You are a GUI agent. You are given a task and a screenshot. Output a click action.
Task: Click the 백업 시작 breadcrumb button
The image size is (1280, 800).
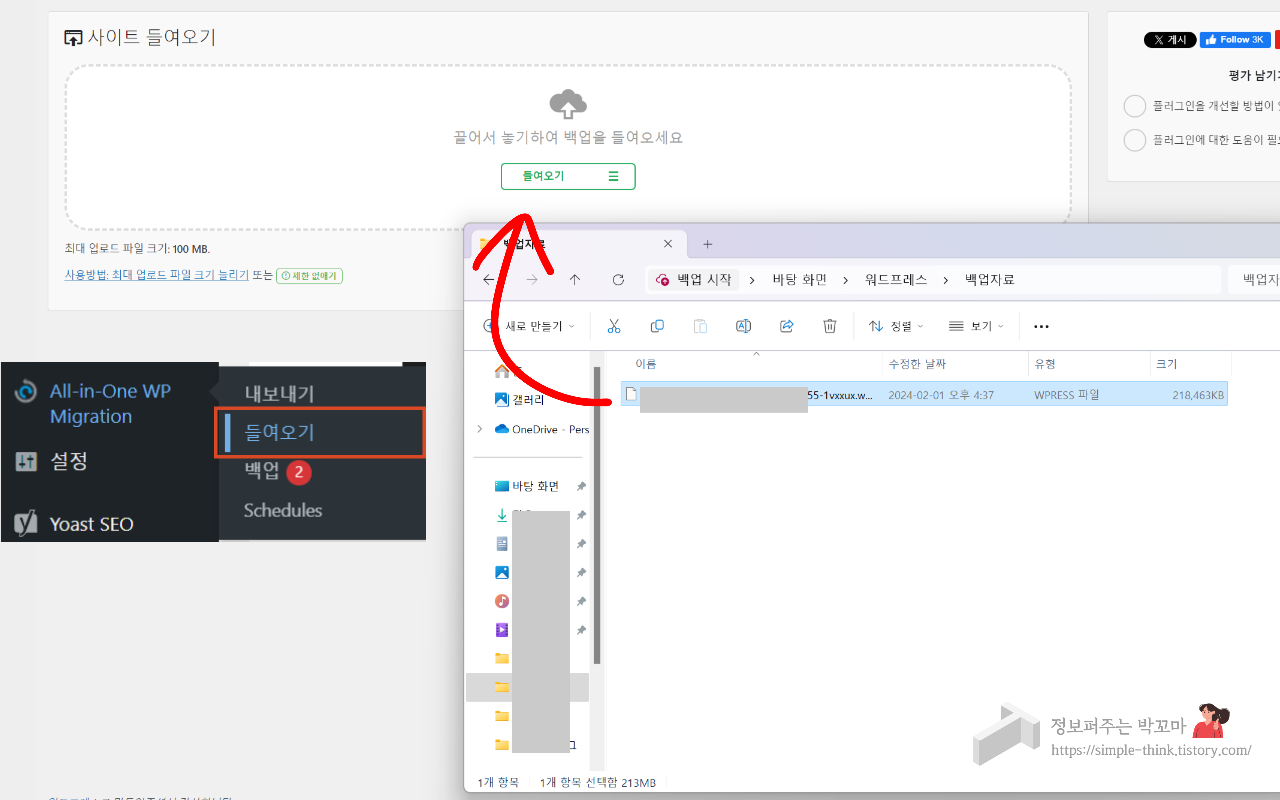point(694,280)
